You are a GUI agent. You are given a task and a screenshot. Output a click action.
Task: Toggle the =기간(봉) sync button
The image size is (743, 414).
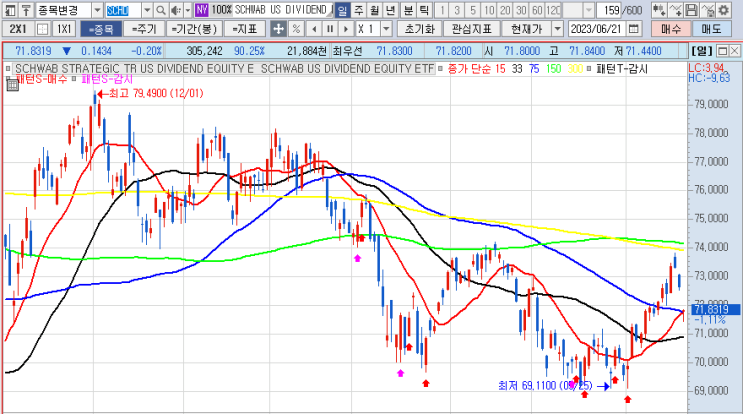pos(194,29)
